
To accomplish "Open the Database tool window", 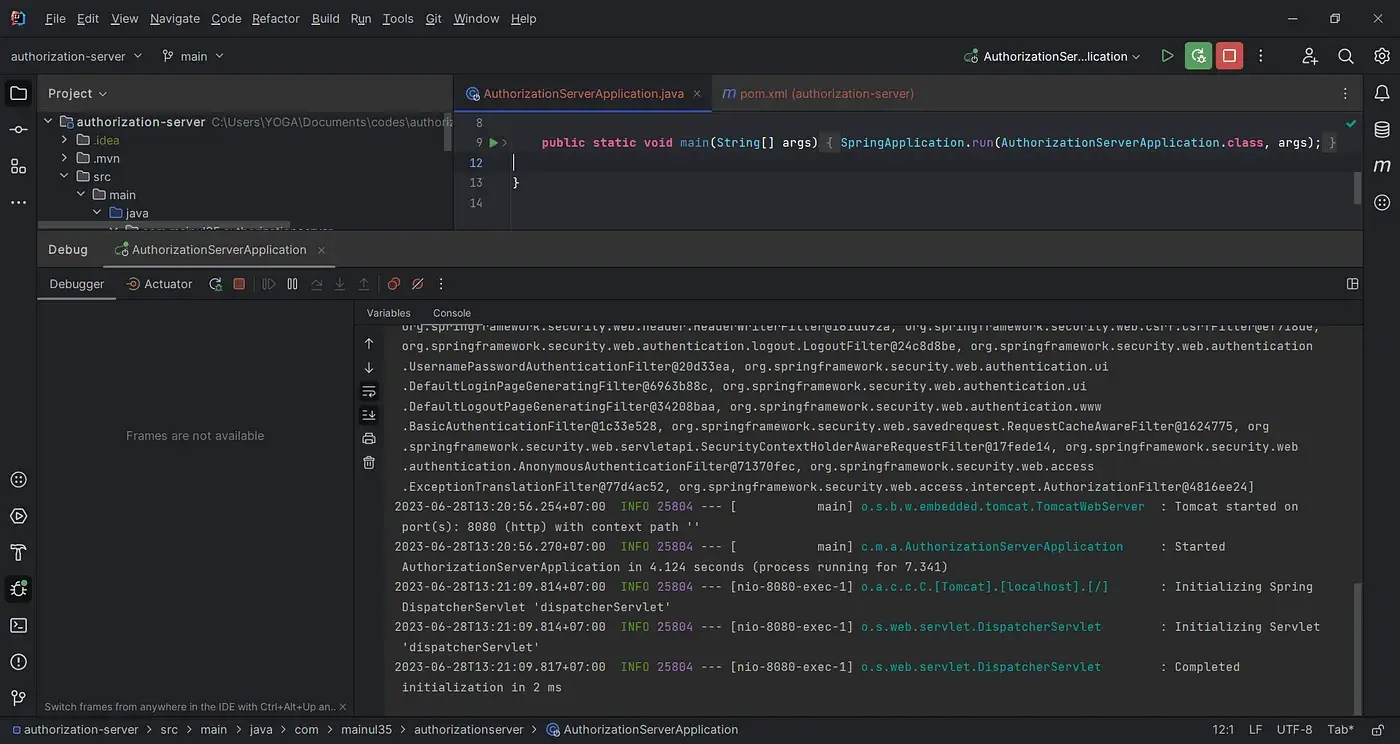I will click(1382, 130).
